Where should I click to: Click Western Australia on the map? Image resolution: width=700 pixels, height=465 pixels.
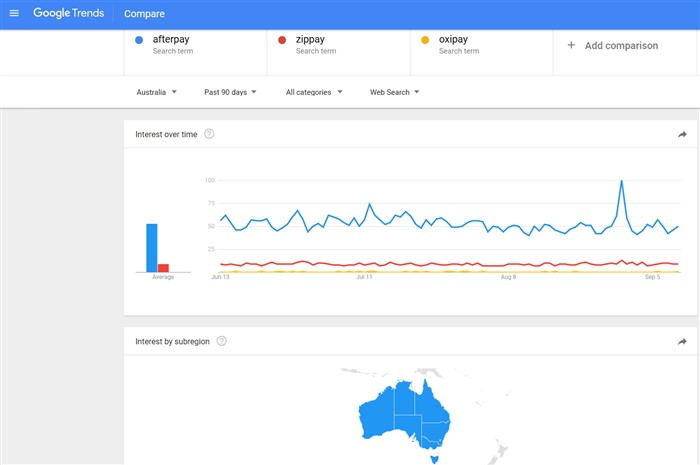click(377, 415)
